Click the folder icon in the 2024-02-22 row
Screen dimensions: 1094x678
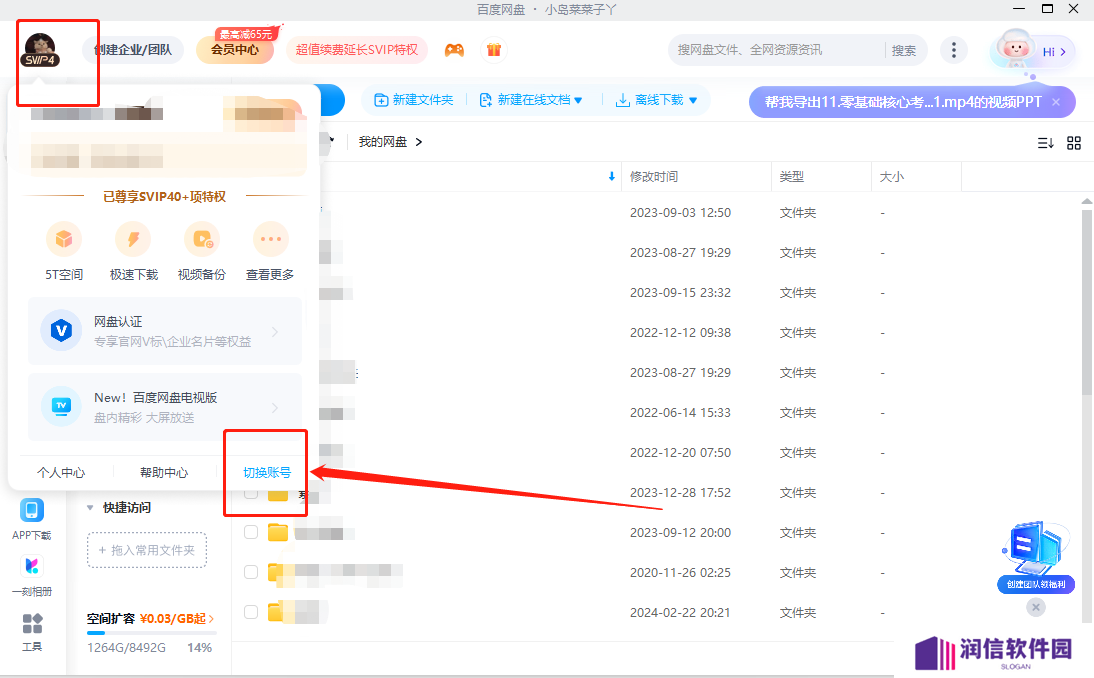278,612
